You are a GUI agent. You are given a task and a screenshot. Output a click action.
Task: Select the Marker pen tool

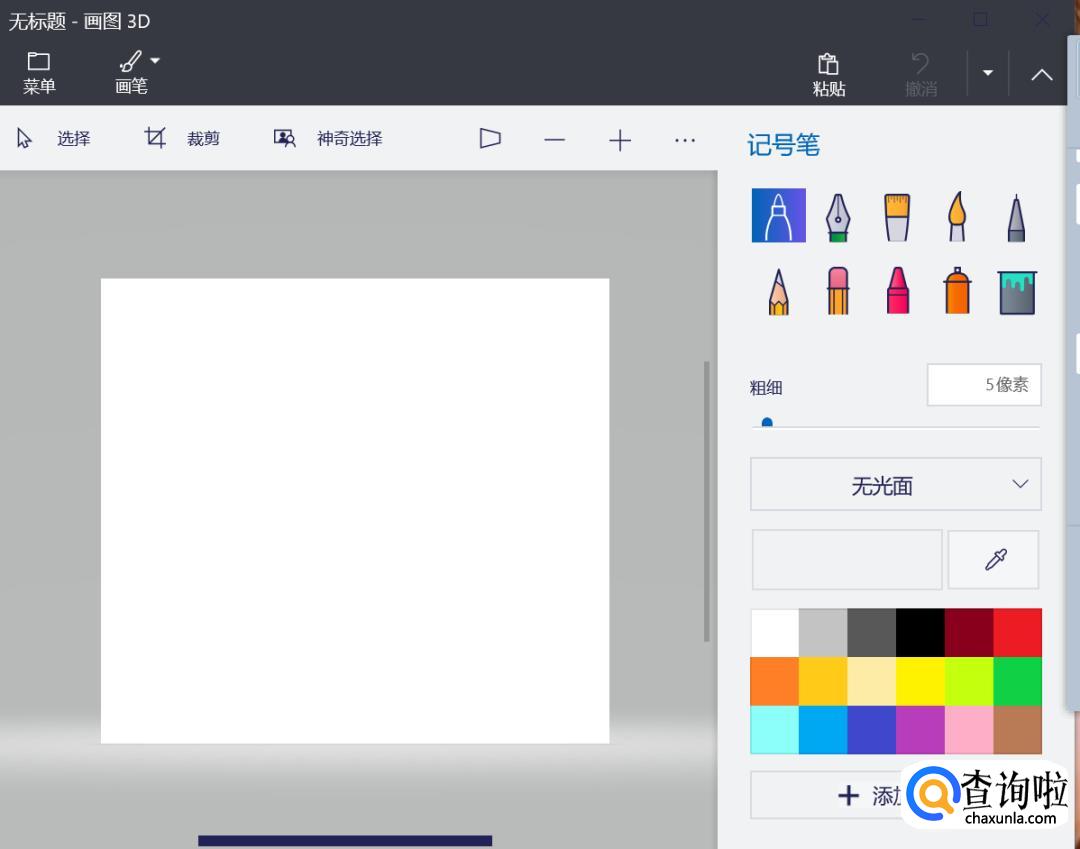(778, 216)
